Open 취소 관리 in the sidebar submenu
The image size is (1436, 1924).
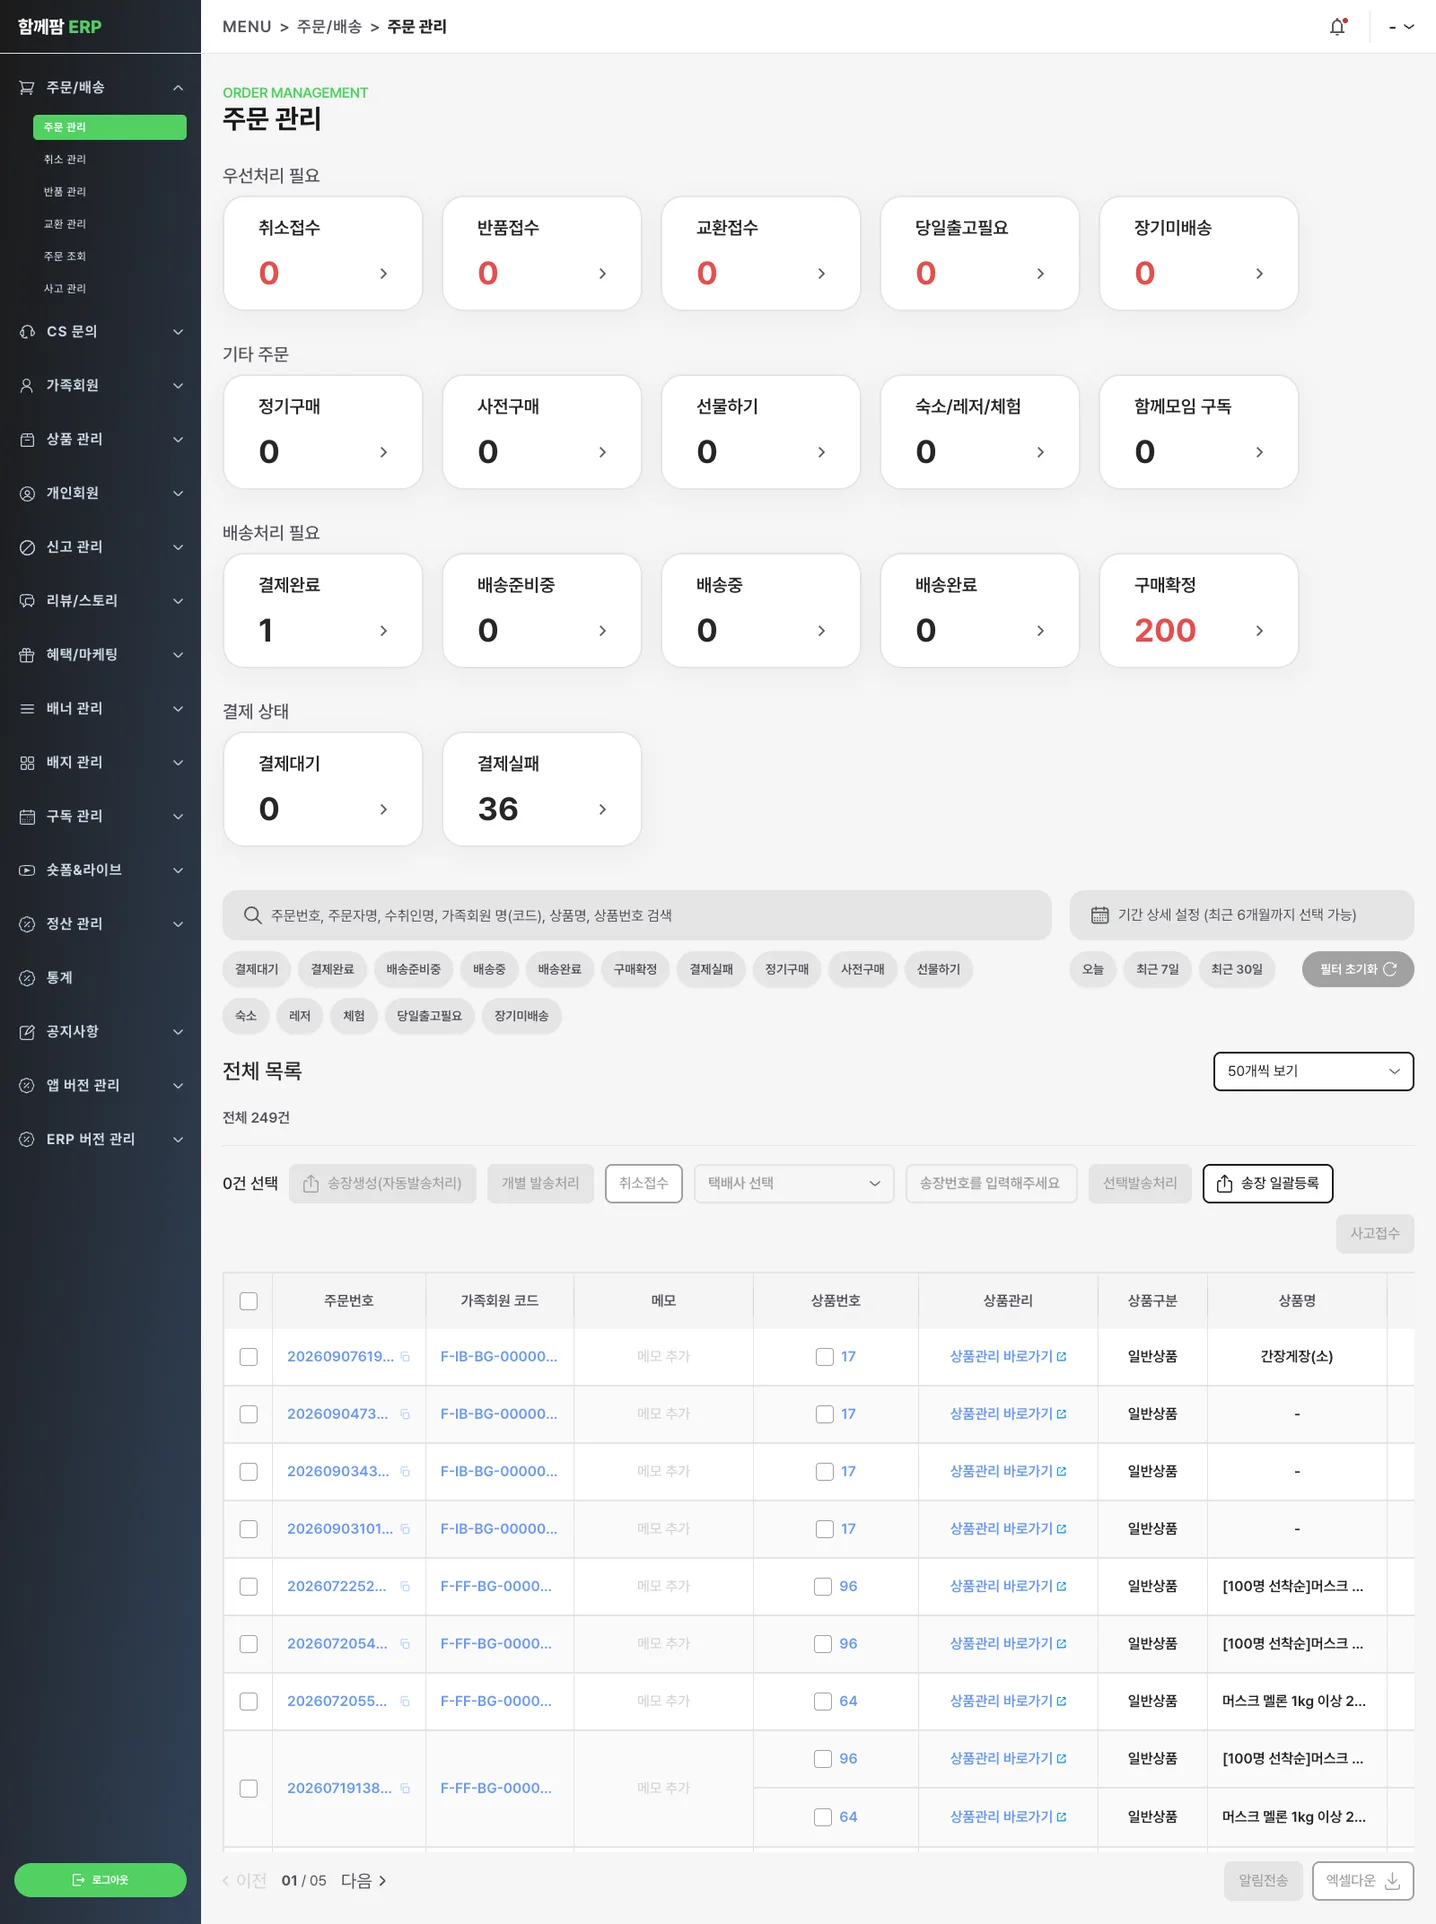(x=65, y=160)
